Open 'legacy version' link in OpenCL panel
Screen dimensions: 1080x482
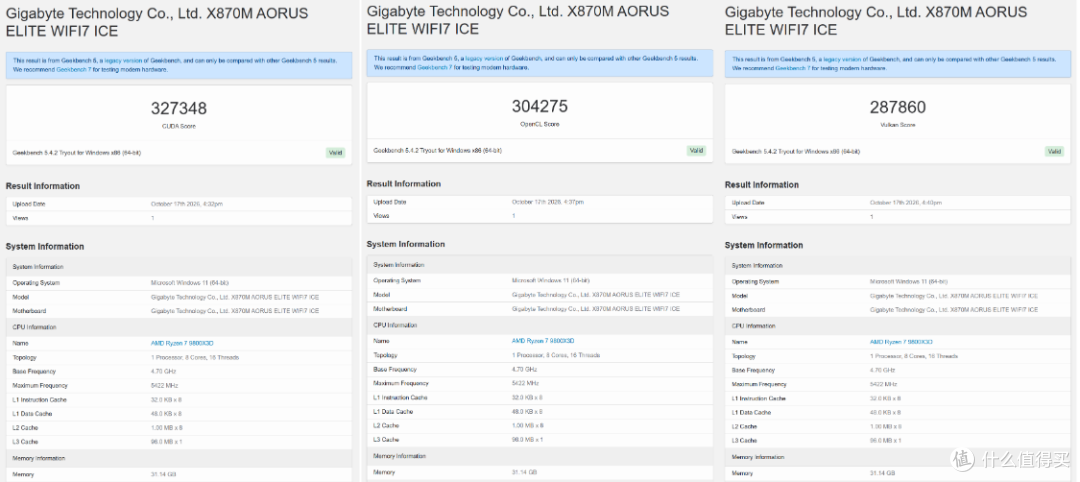click(x=484, y=59)
